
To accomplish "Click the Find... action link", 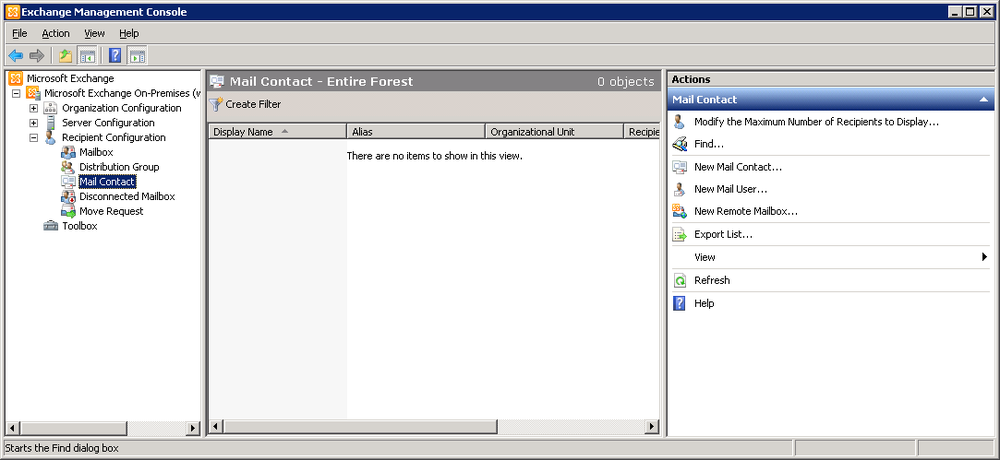I will (x=709, y=144).
